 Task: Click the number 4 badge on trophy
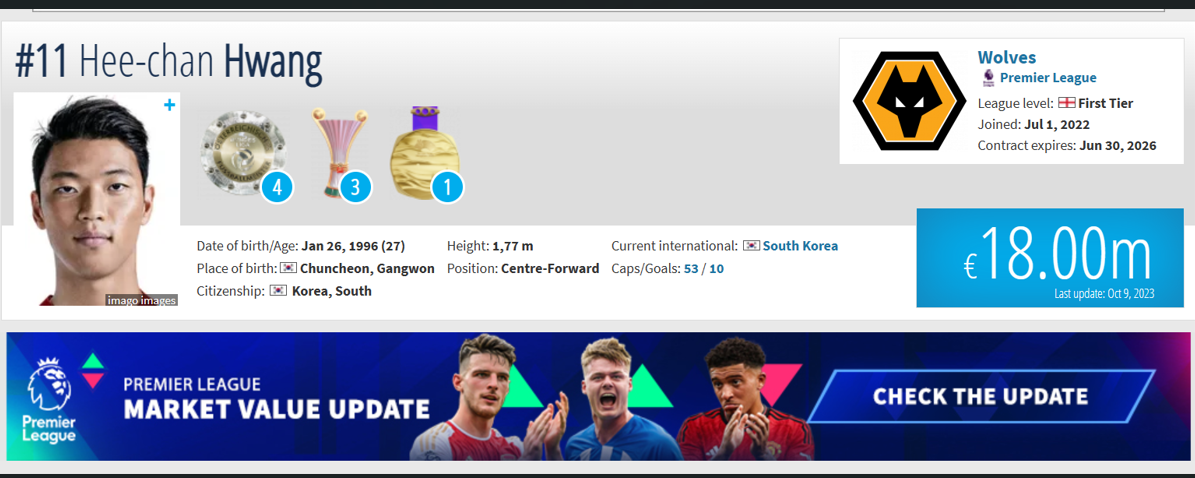[x=277, y=188]
